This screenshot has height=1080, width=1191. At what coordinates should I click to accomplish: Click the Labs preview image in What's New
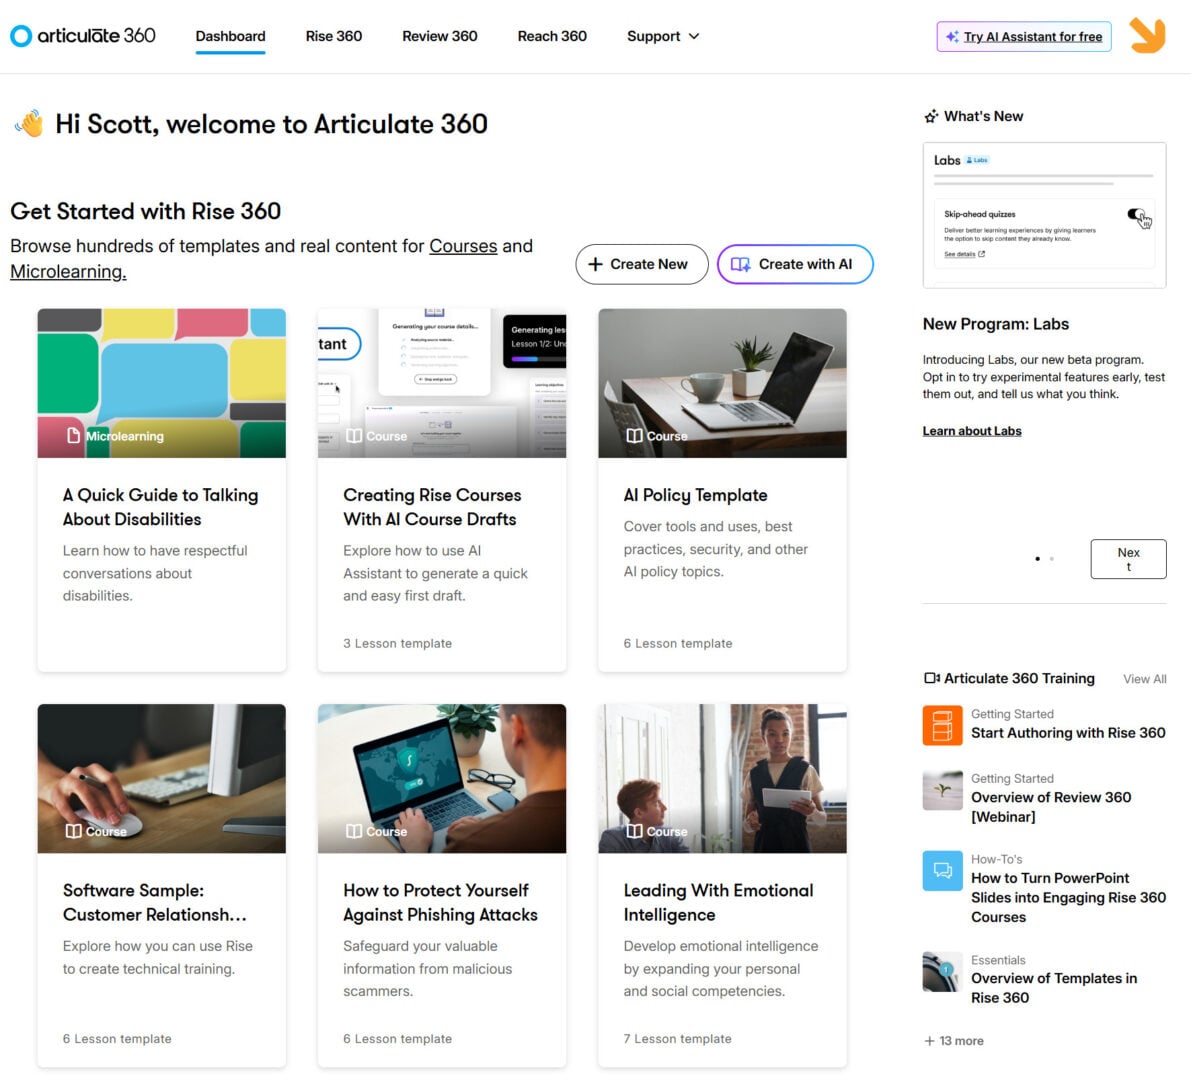[1044, 215]
